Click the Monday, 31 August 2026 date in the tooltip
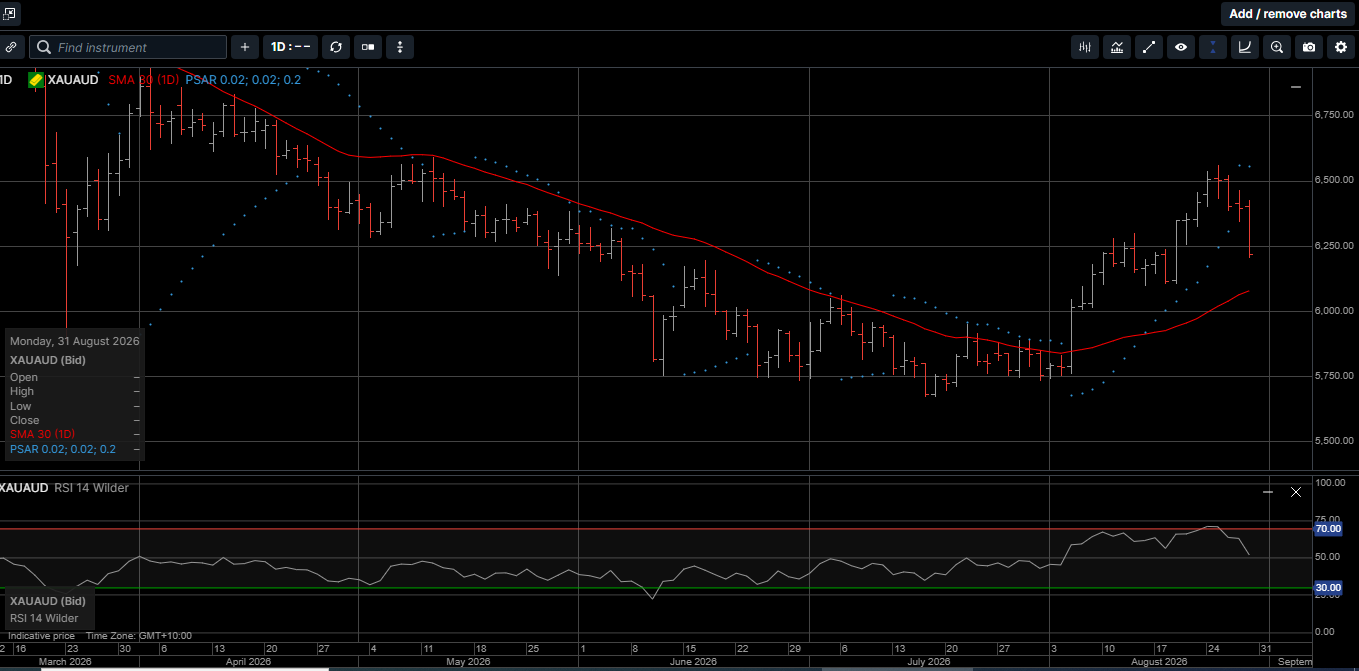The image size is (1359, 671). 74,341
